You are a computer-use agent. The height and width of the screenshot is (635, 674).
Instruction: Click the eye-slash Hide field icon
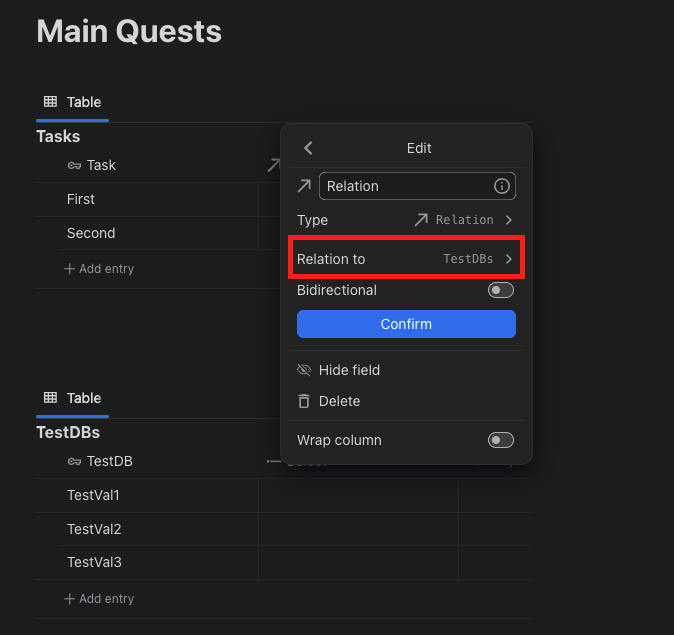[304, 370]
